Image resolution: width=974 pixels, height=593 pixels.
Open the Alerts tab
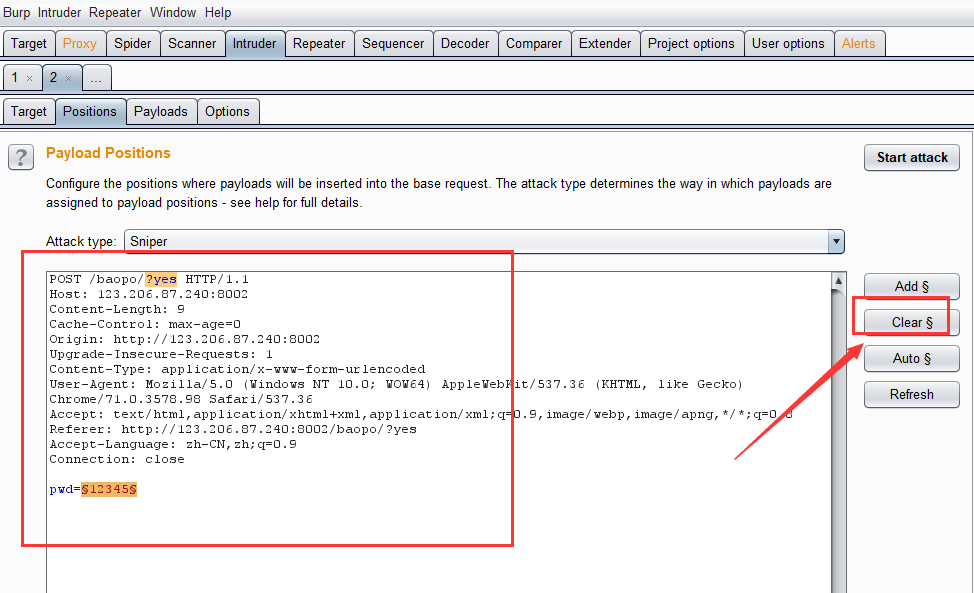click(x=858, y=43)
